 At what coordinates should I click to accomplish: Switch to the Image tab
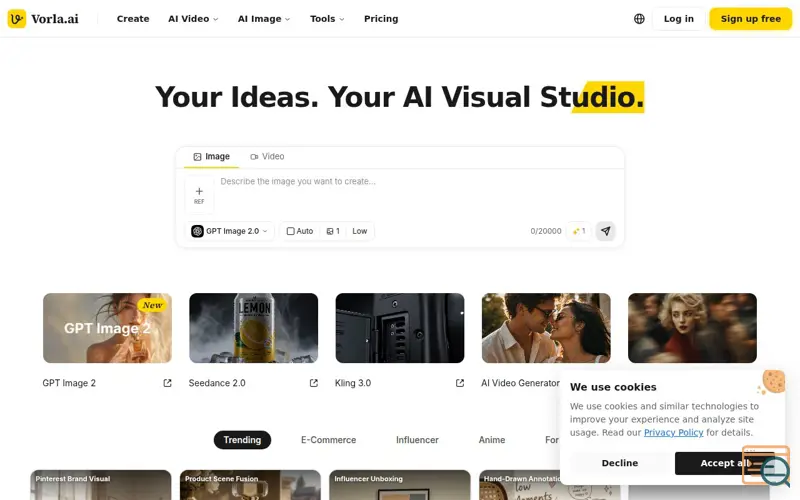211,157
